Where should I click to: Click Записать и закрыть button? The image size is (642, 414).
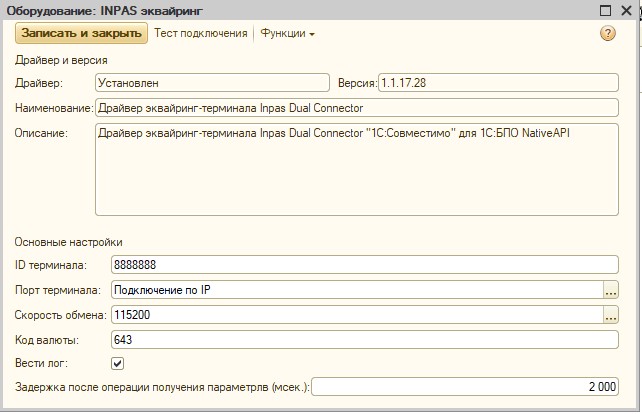click(81, 33)
